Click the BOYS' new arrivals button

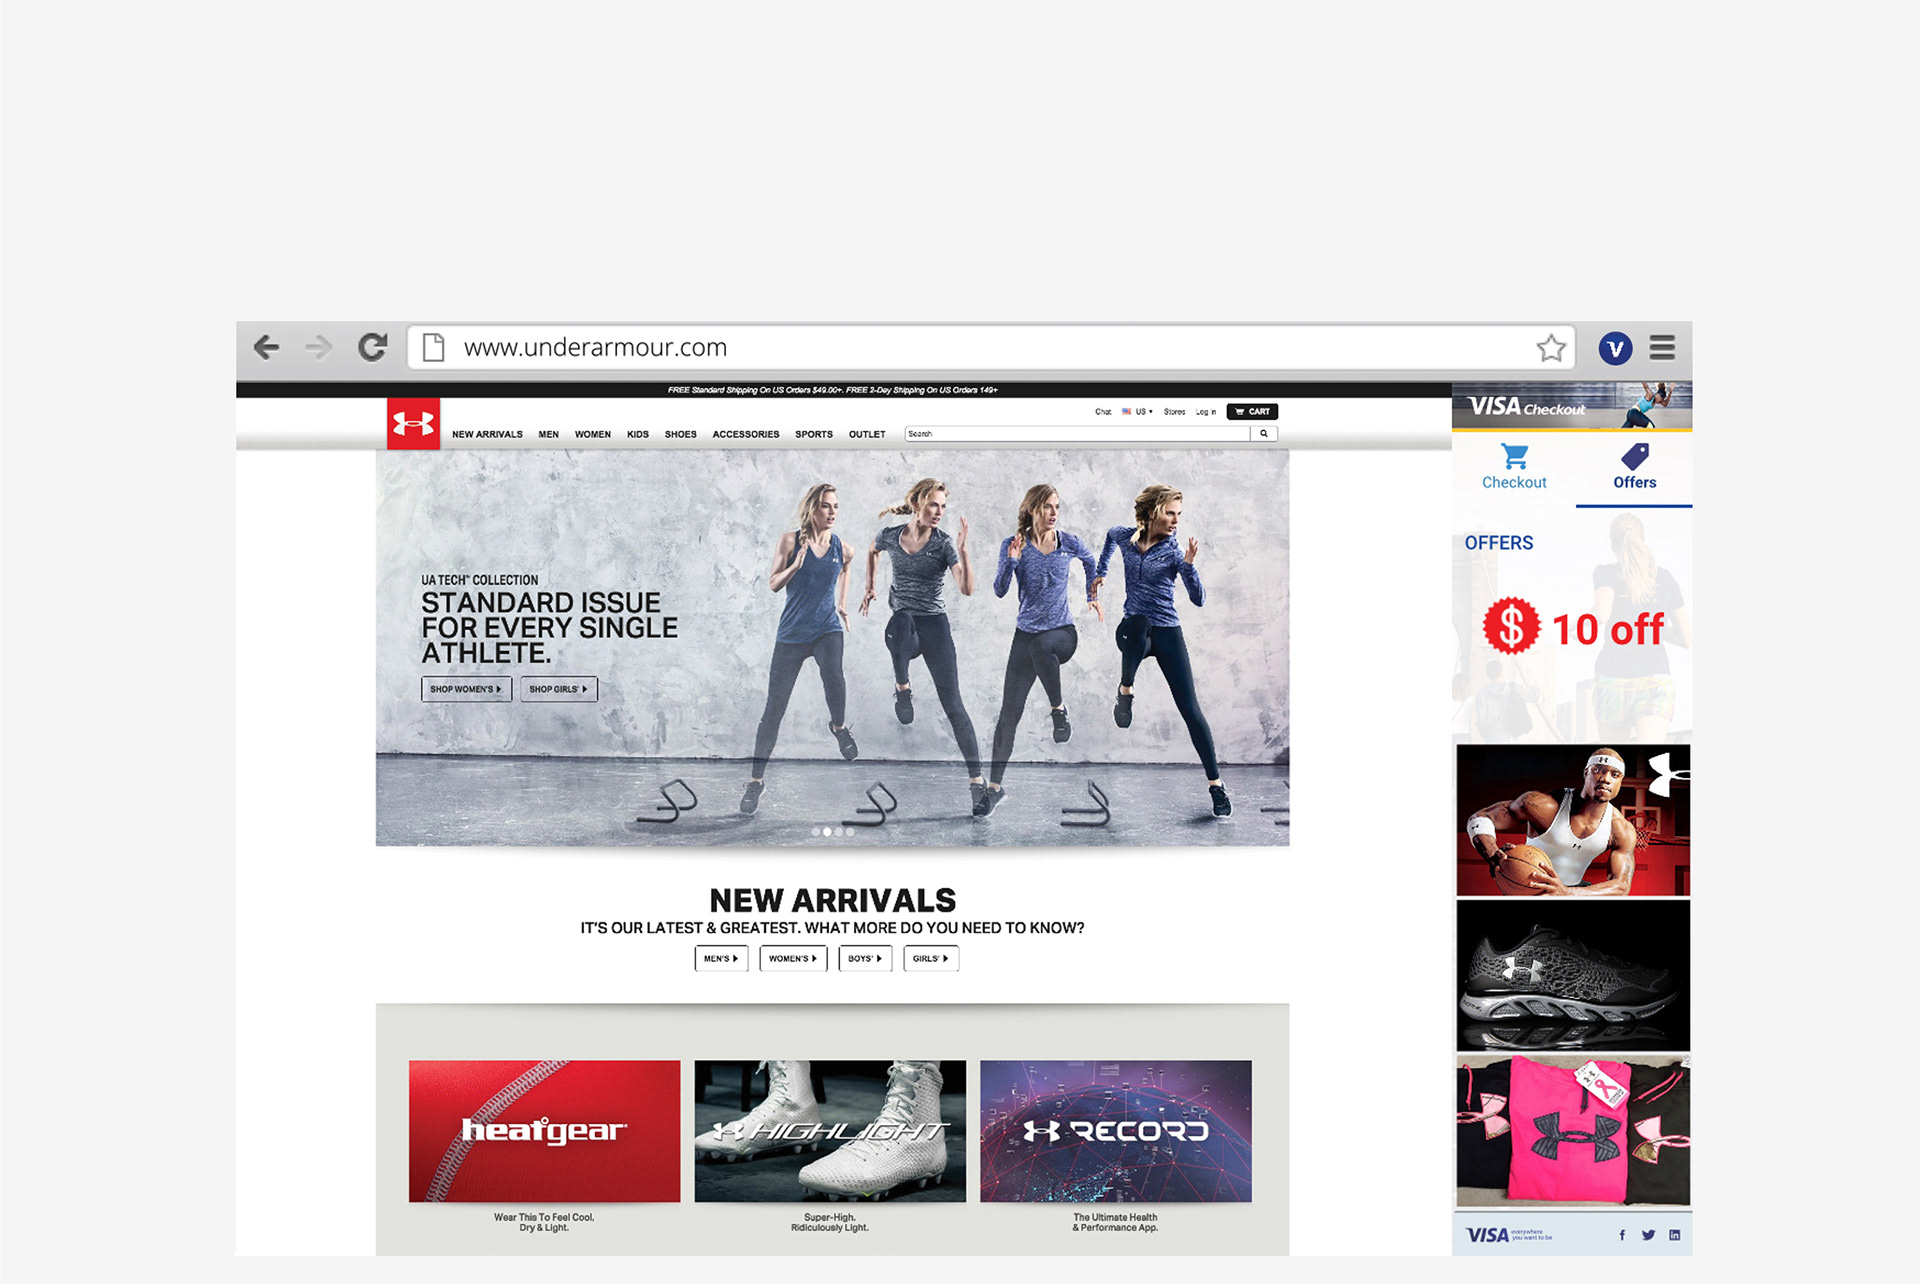click(865, 958)
